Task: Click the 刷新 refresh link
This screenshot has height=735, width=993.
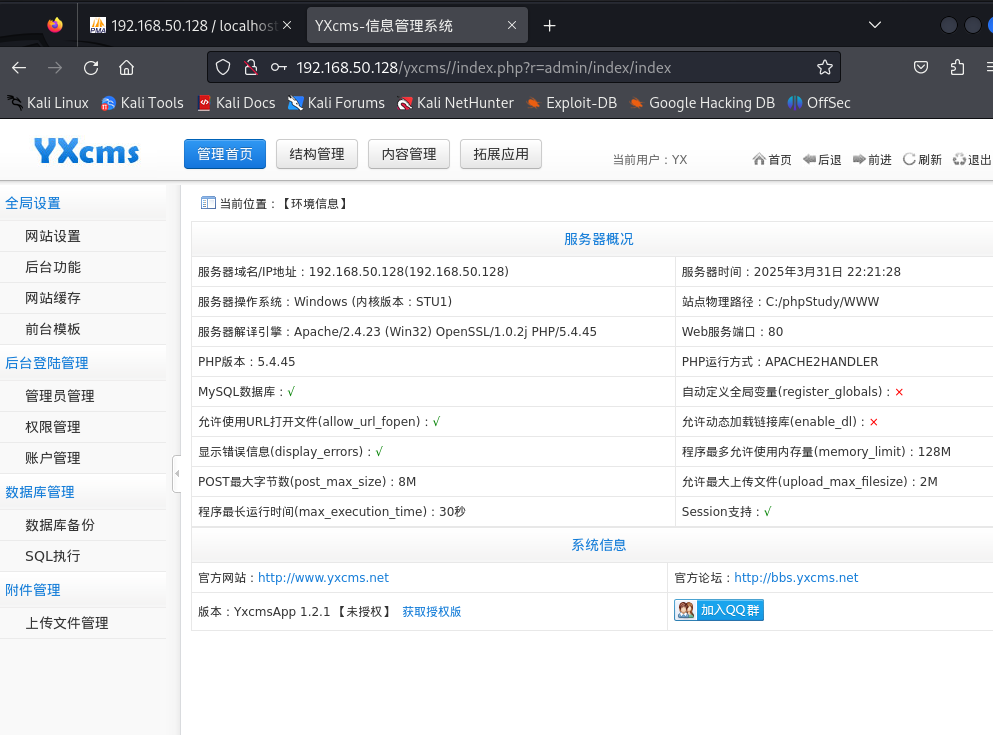Action: pos(922,160)
